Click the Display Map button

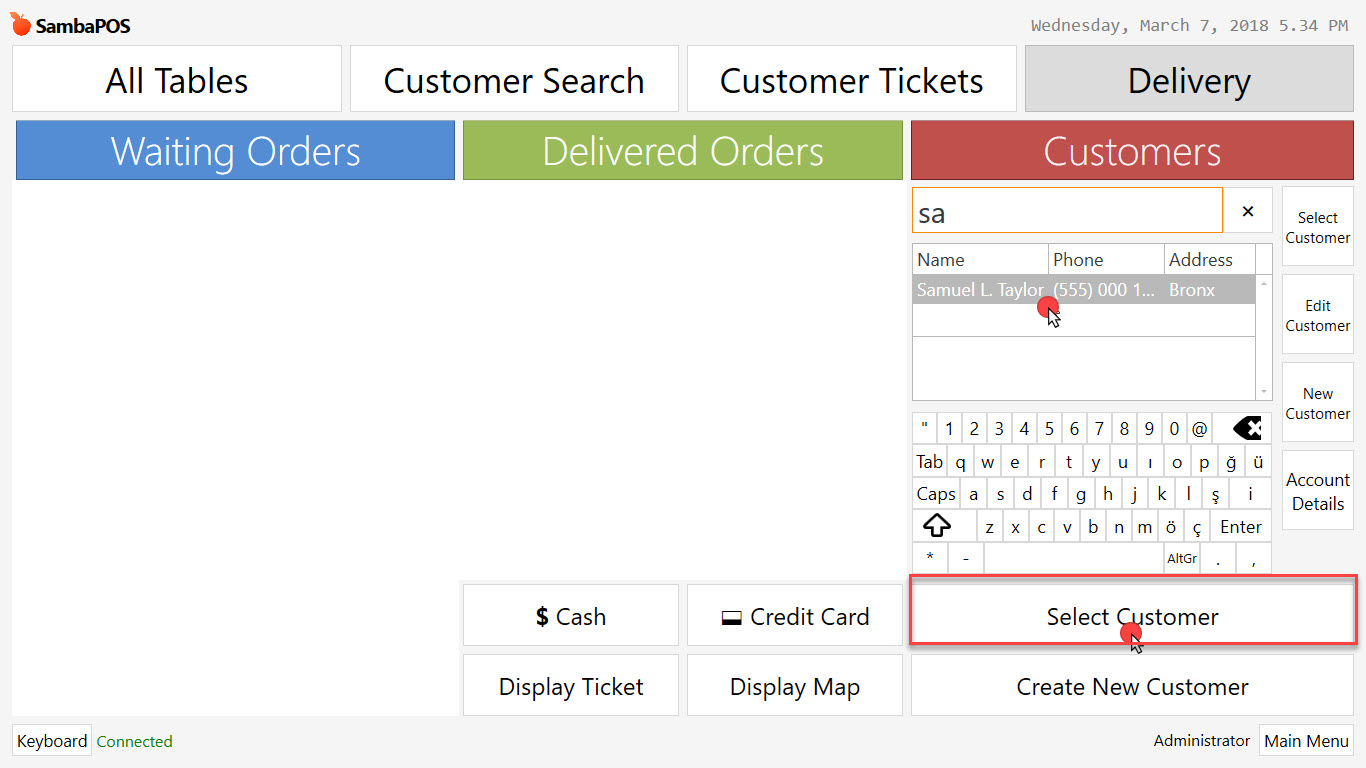click(x=793, y=686)
